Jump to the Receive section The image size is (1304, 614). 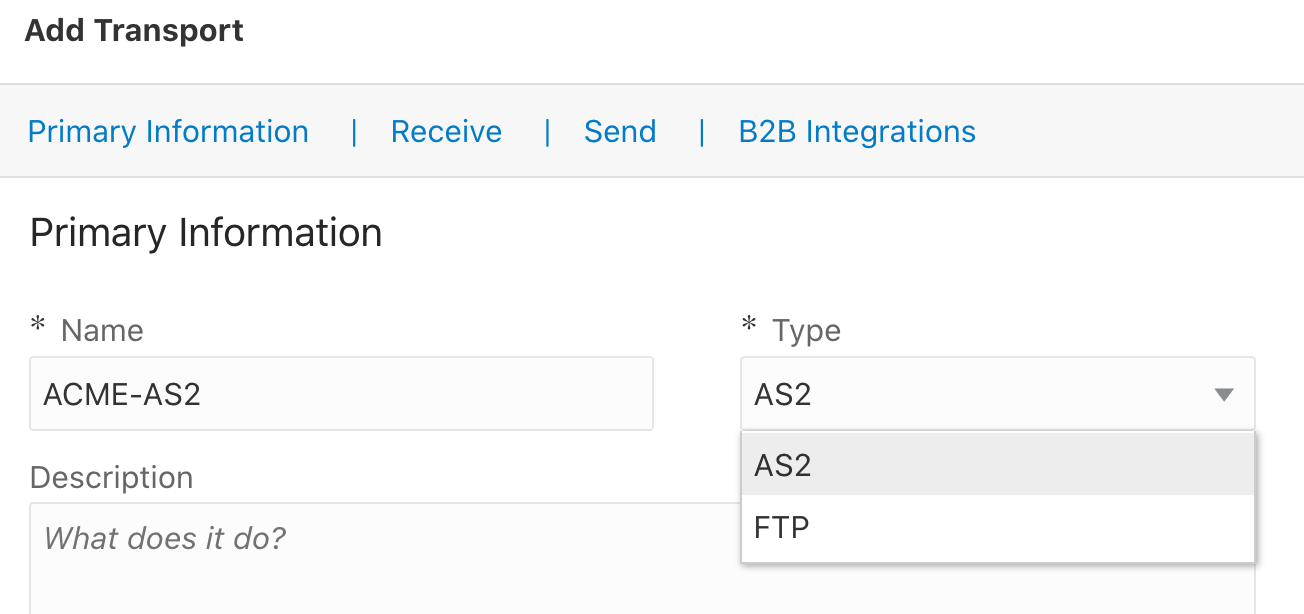click(446, 132)
